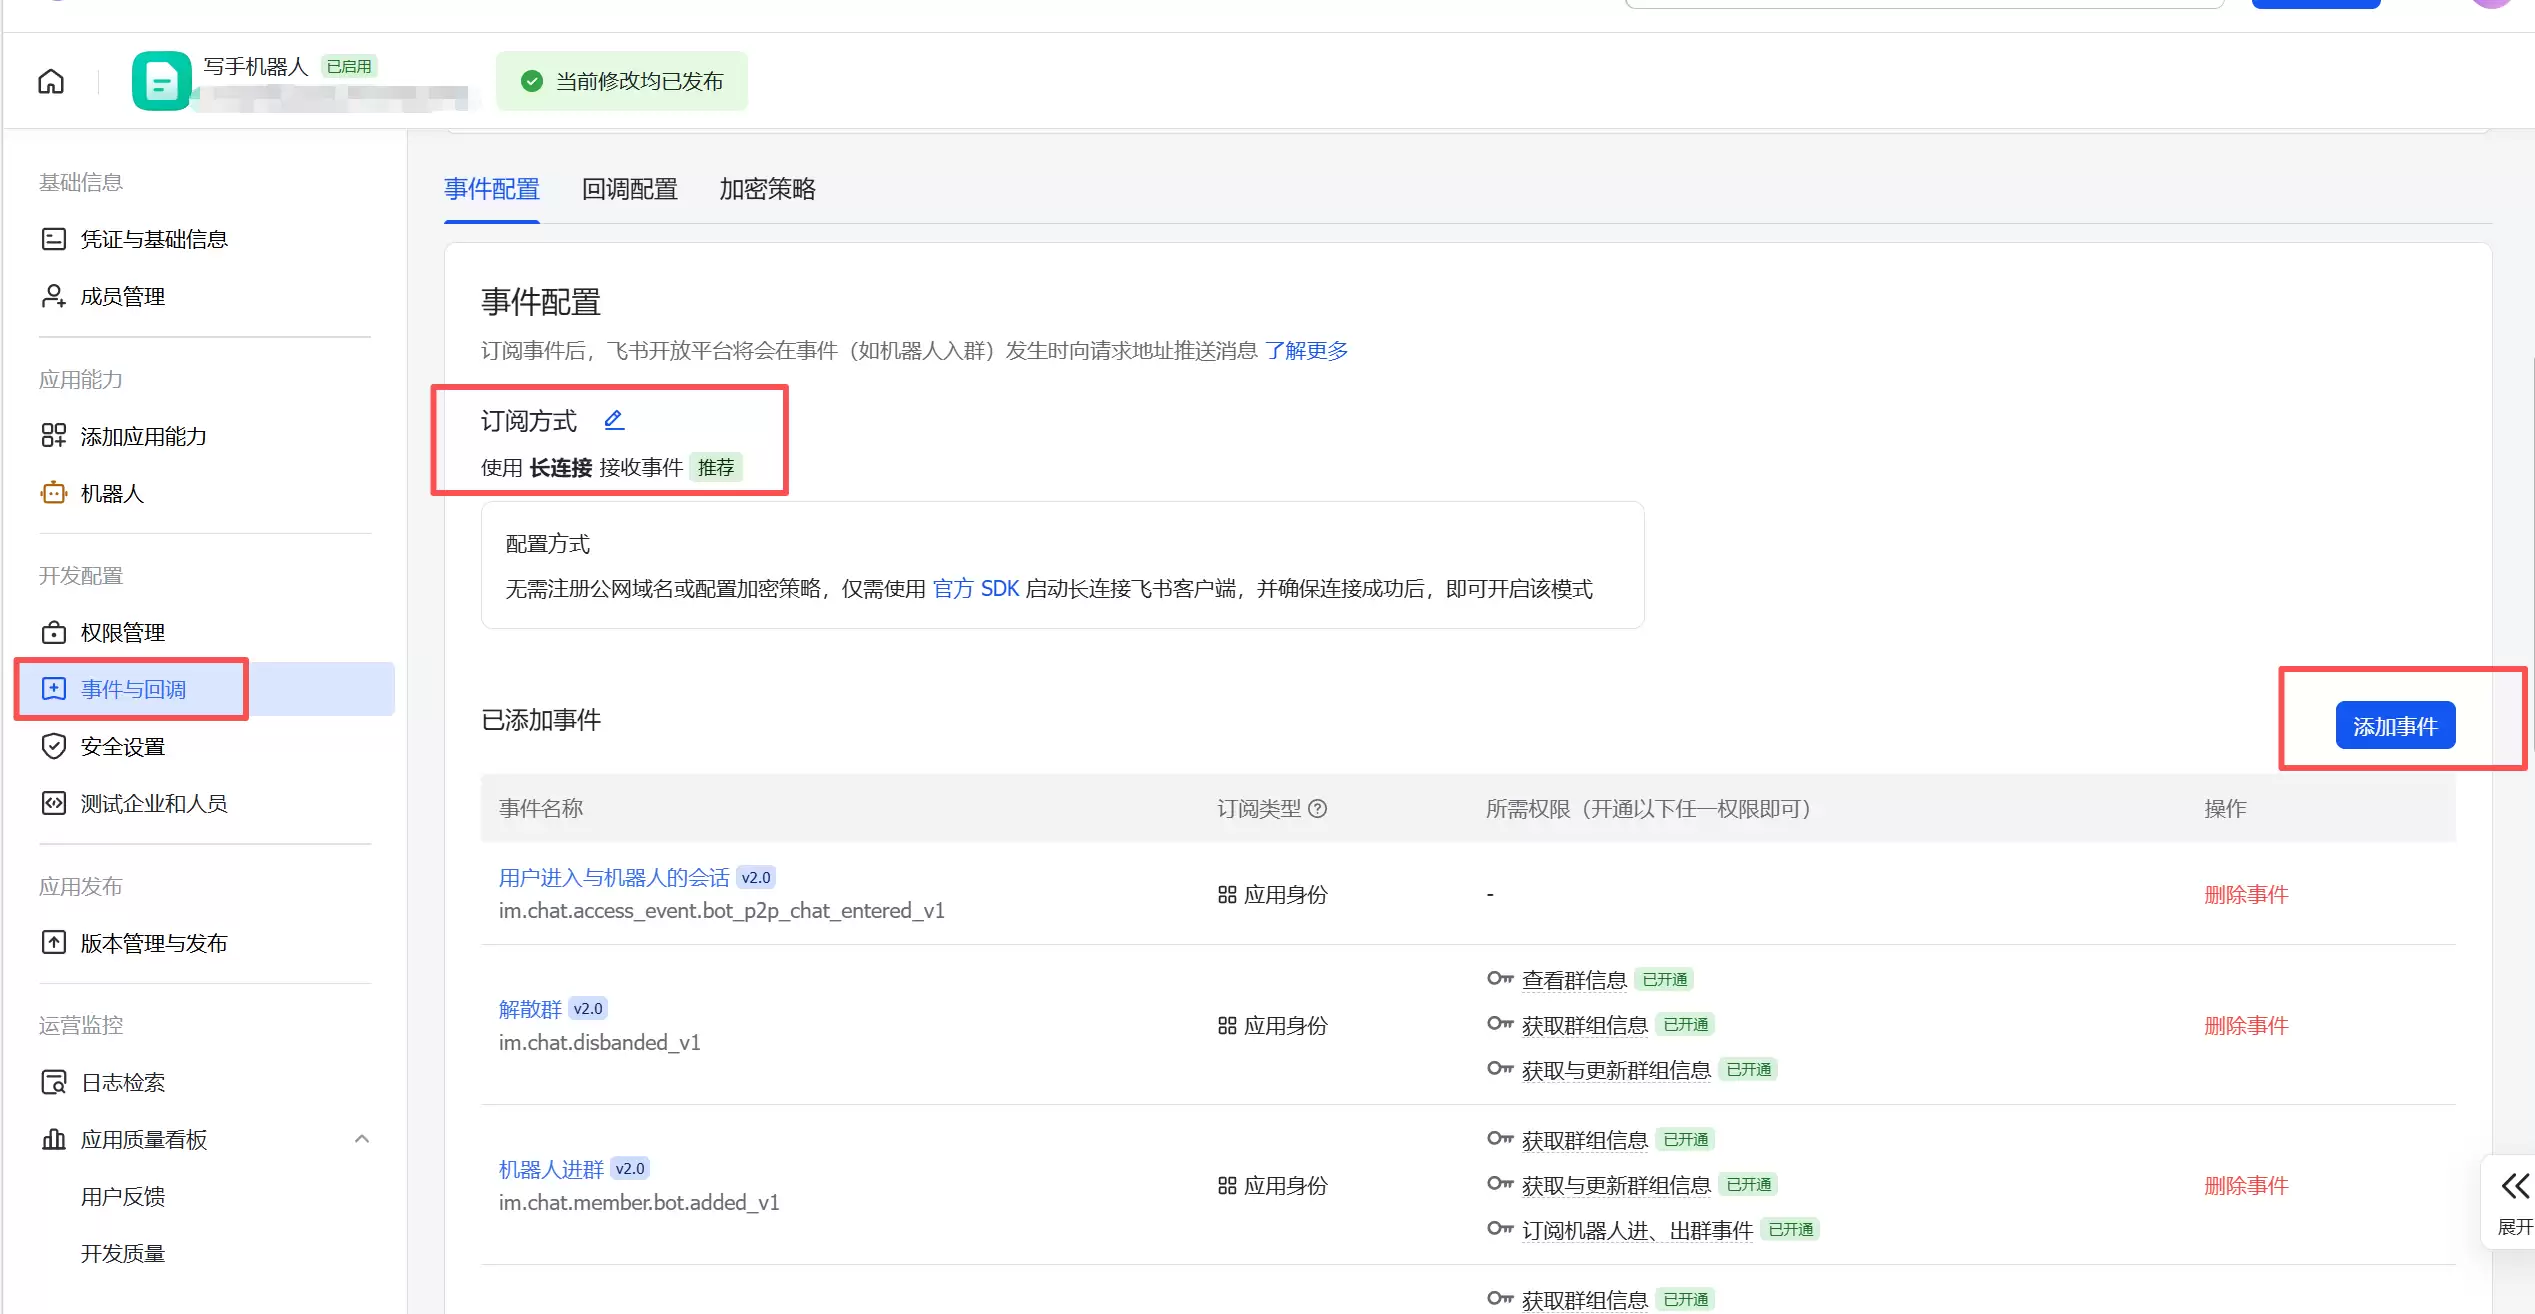Click the Home icon in the left sidebar
2535x1314 pixels.
(x=50, y=81)
